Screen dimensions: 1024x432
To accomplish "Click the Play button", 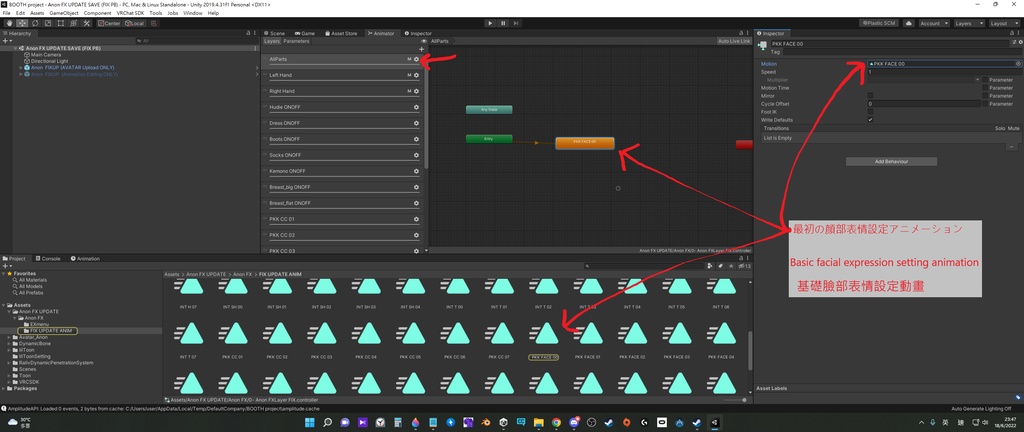I will (x=490, y=23).
